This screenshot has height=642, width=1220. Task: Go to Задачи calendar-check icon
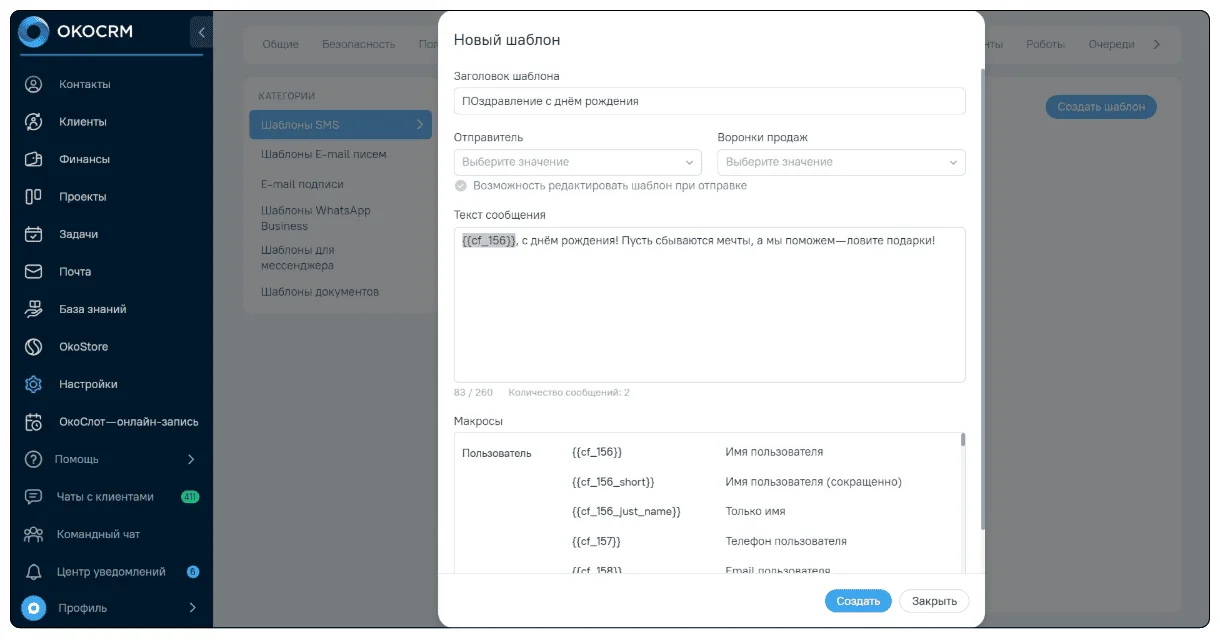[x=33, y=234]
